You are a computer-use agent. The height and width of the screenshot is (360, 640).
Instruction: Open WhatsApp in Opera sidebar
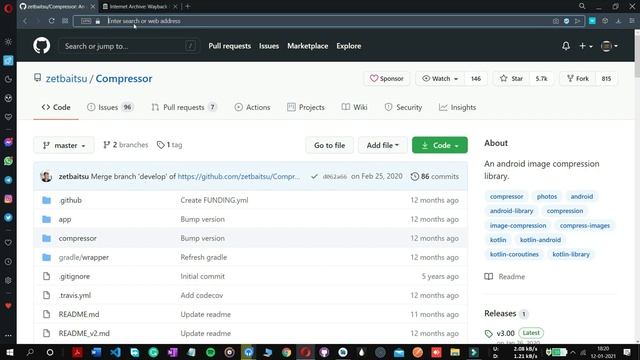pyautogui.click(x=8, y=161)
